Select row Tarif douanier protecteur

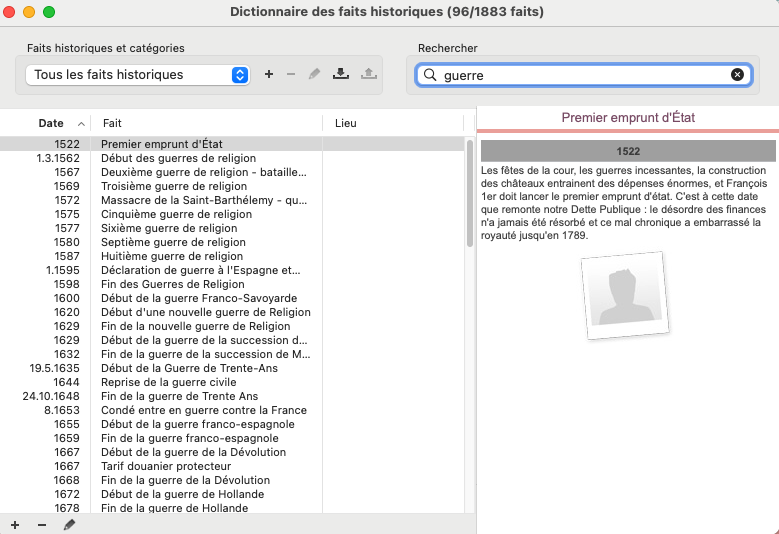(x=232, y=466)
